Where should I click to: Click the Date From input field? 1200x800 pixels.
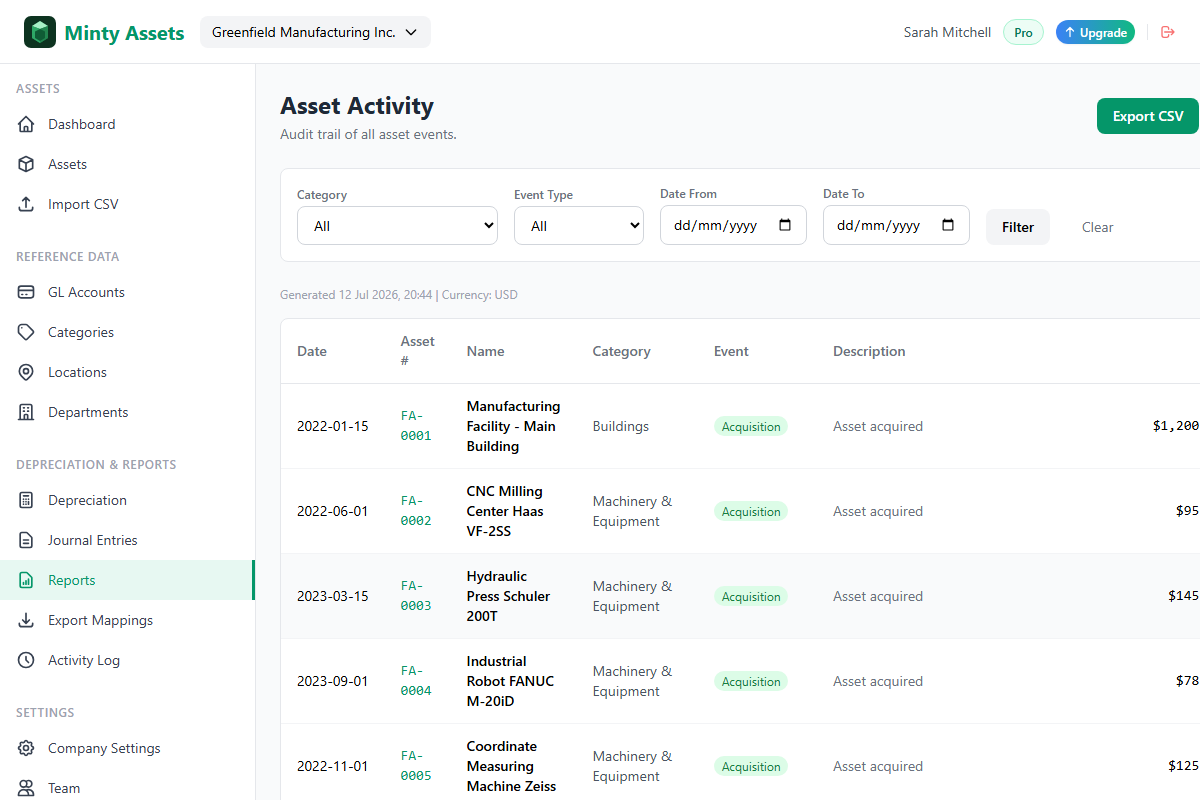(733, 225)
